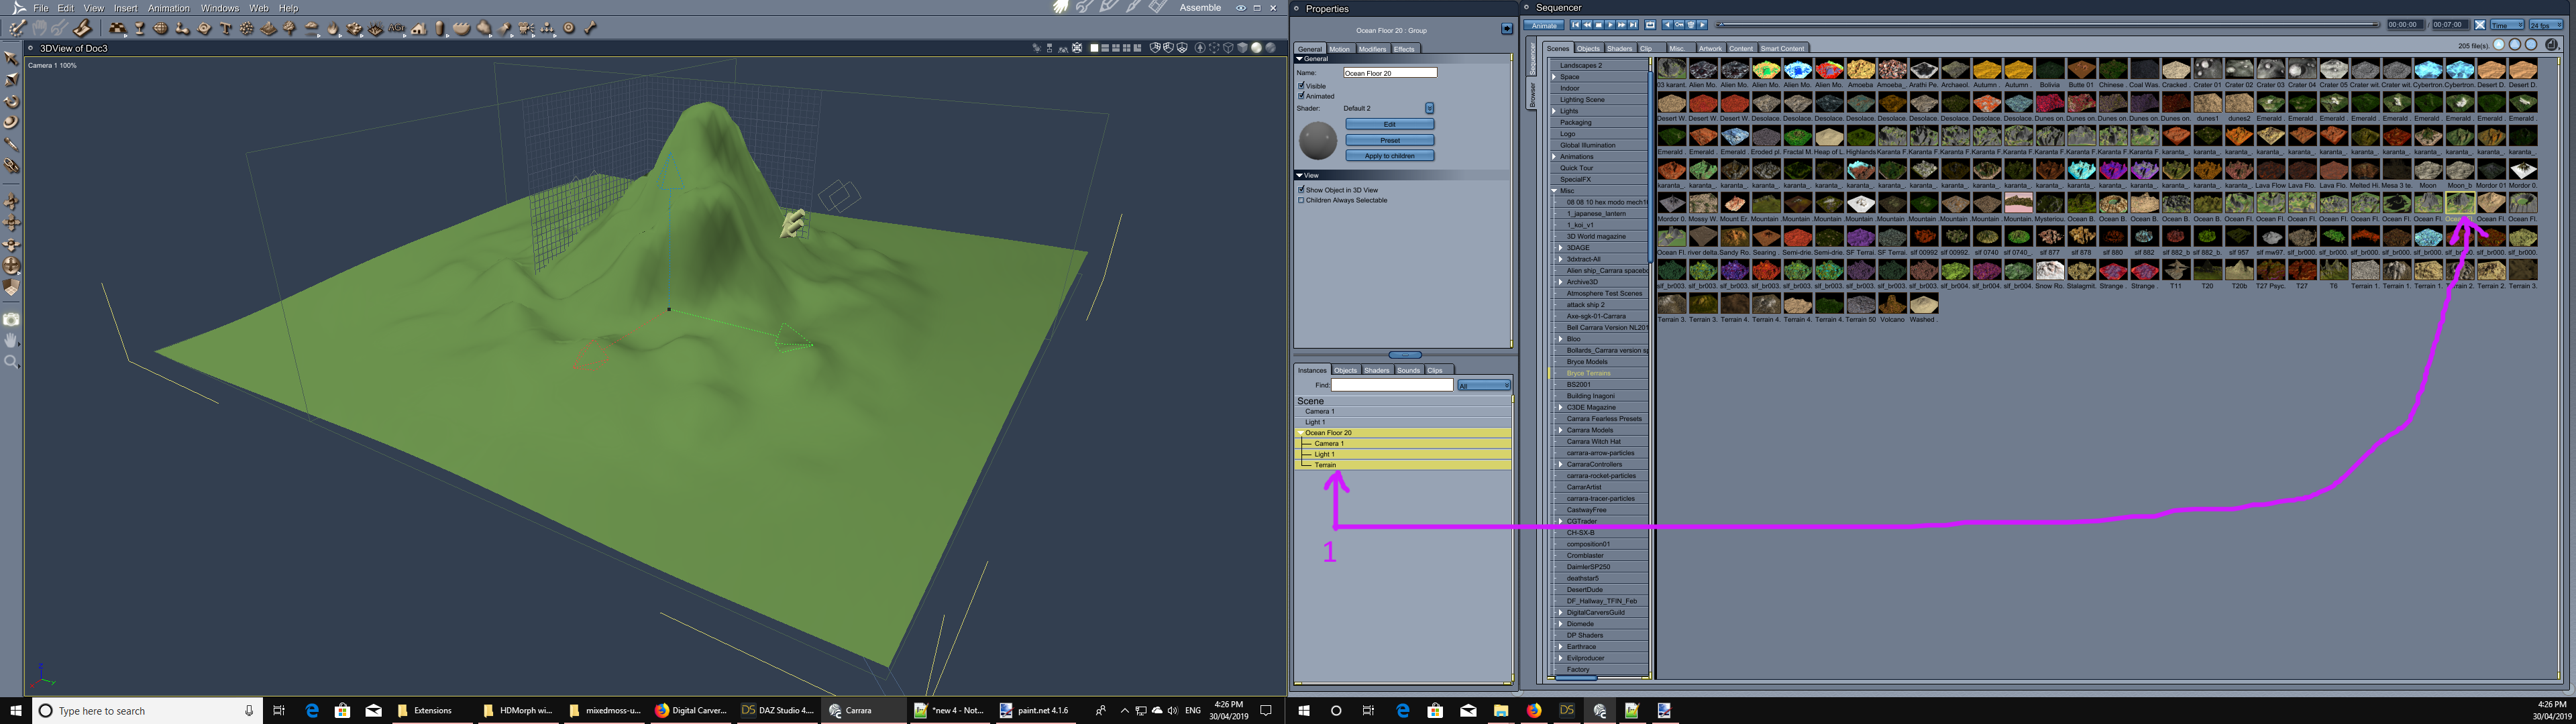The image size is (2576, 724).
Task: Enable Children Always Selectable
Action: tap(1301, 200)
